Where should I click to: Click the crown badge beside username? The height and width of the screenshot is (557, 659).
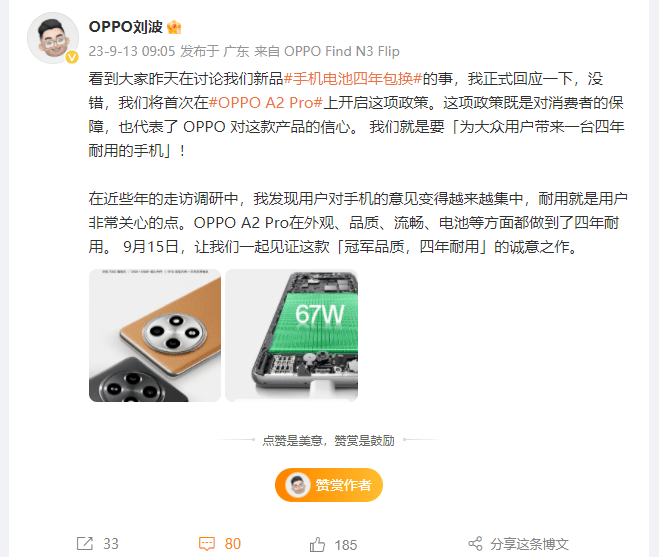pos(174,27)
